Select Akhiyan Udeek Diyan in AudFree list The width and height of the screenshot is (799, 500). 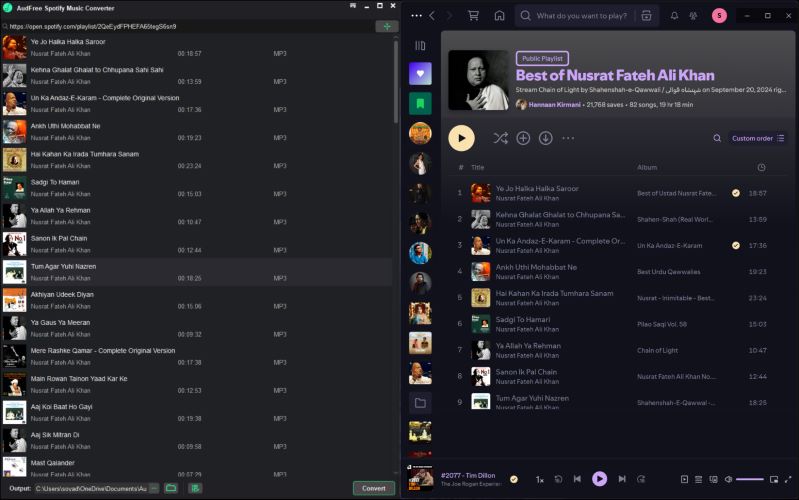(x=197, y=300)
